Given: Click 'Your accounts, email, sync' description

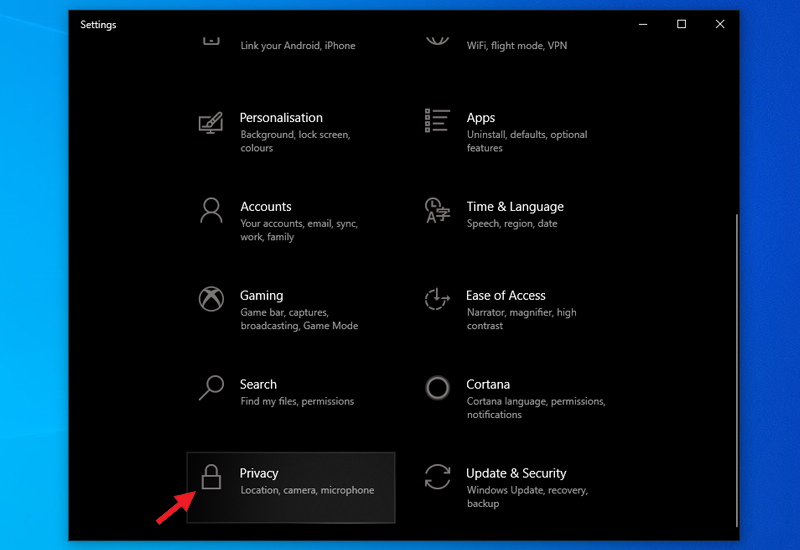Looking at the screenshot, I should [299, 230].
